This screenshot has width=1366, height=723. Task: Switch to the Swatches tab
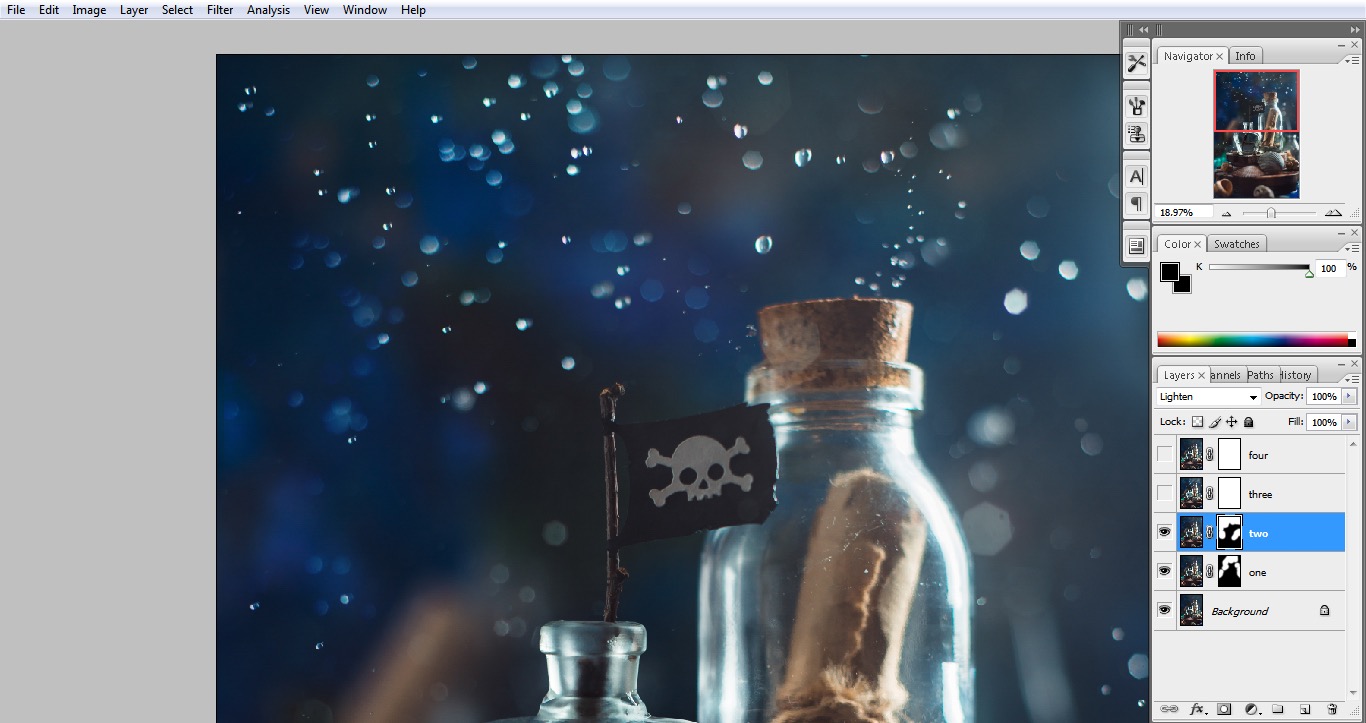tap(1237, 244)
